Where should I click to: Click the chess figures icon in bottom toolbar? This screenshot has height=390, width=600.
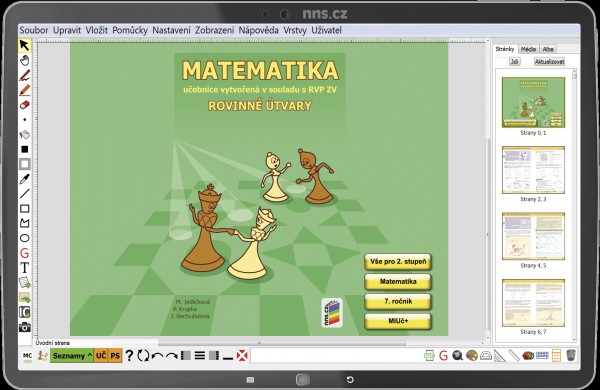point(42,356)
